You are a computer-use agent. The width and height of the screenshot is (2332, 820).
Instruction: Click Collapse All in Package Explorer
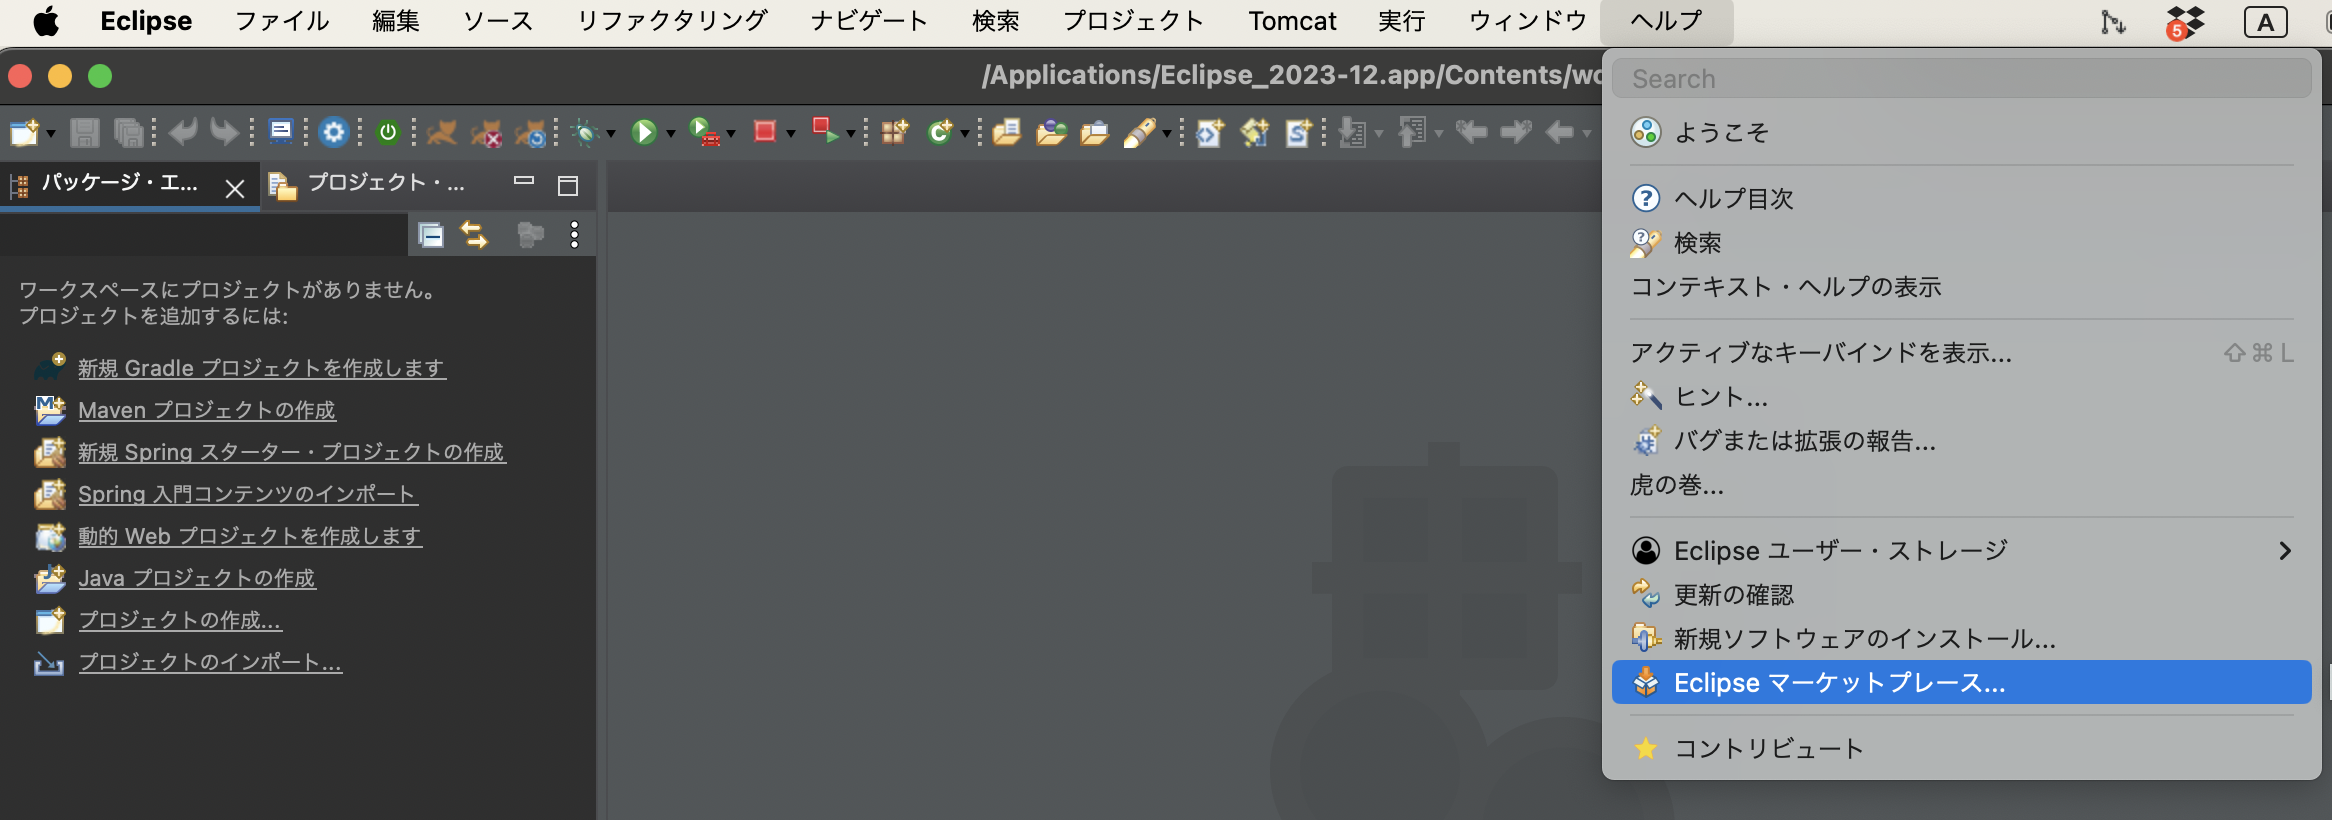[431, 235]
